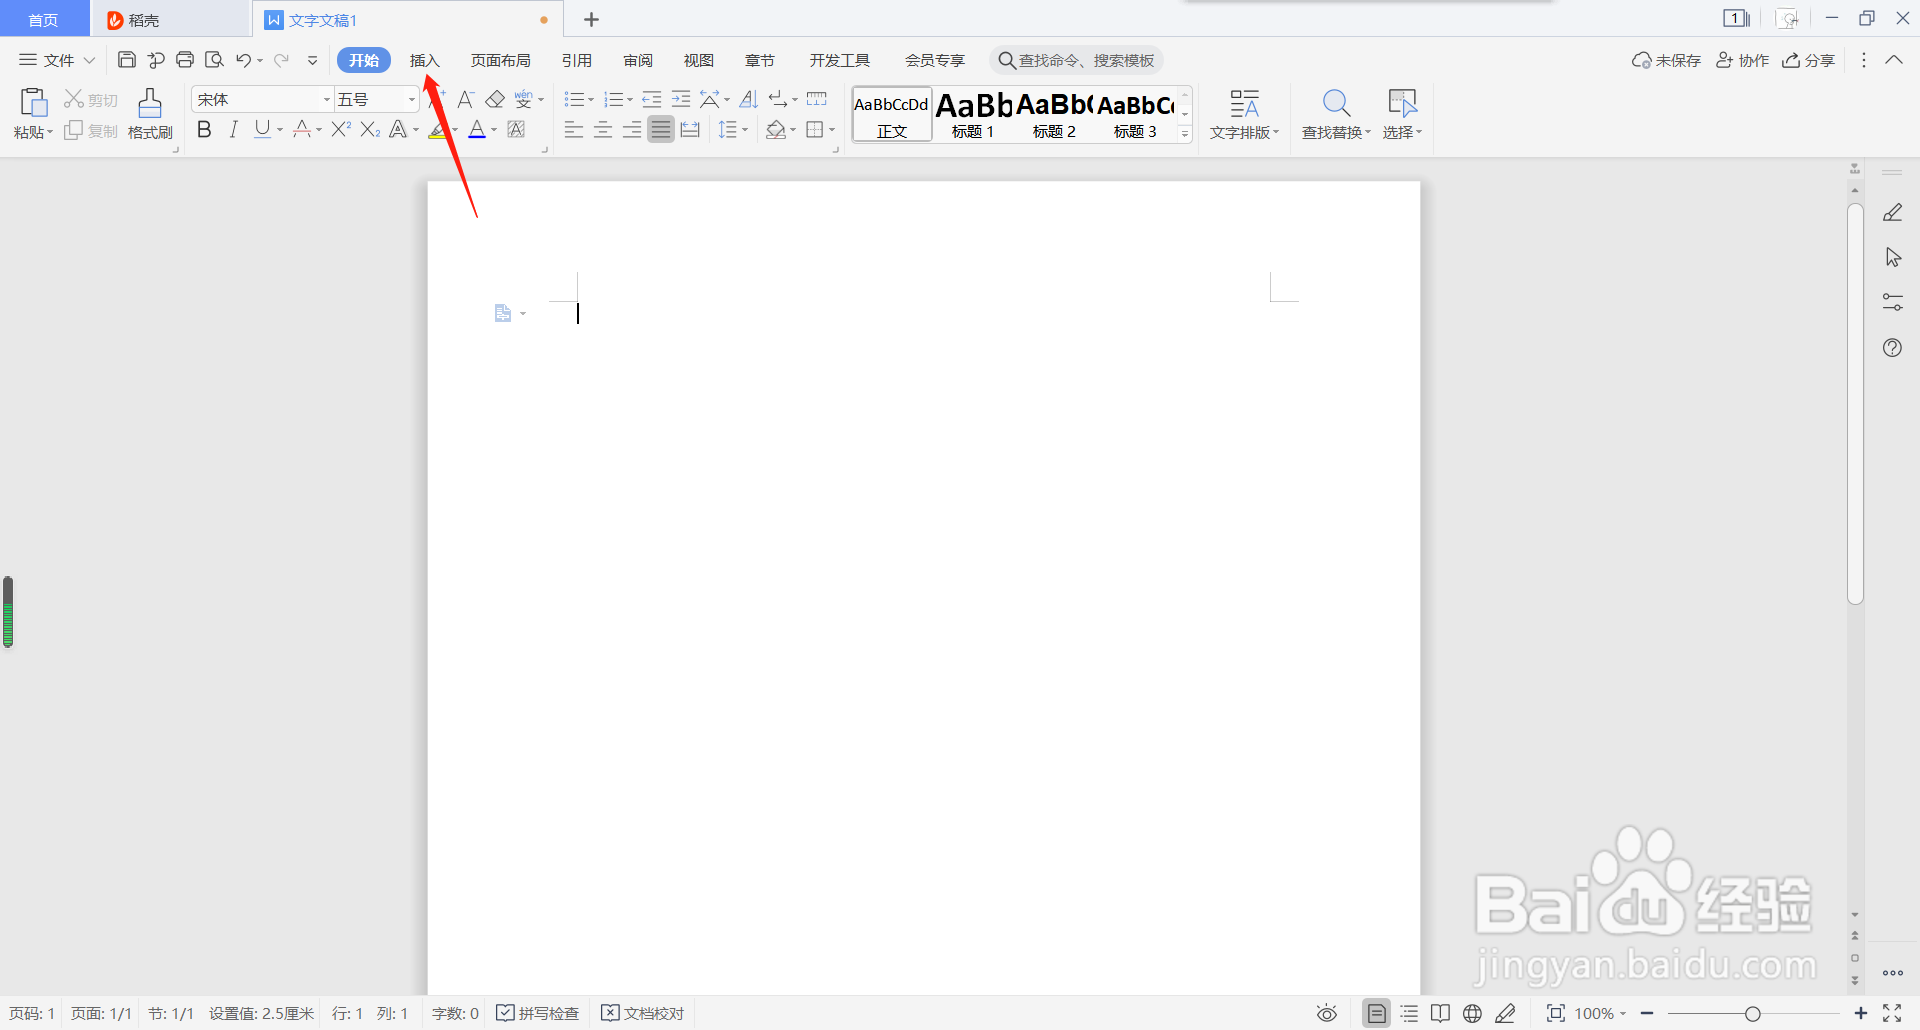Apply the font color A swatch
This screenshot has width=1920, height=1030.
point(477,129)
